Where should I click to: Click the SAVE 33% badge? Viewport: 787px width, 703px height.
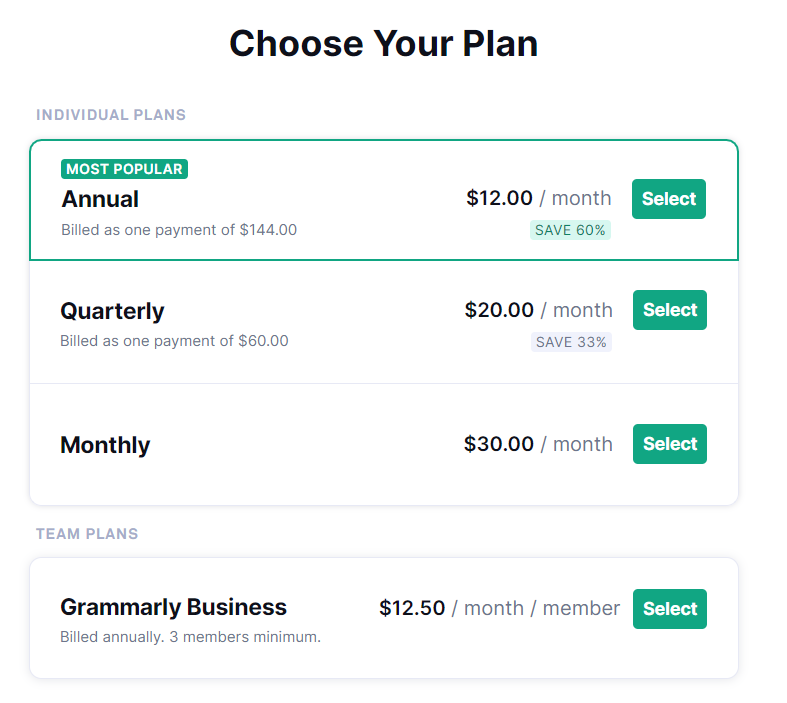(x=571, y=342)
